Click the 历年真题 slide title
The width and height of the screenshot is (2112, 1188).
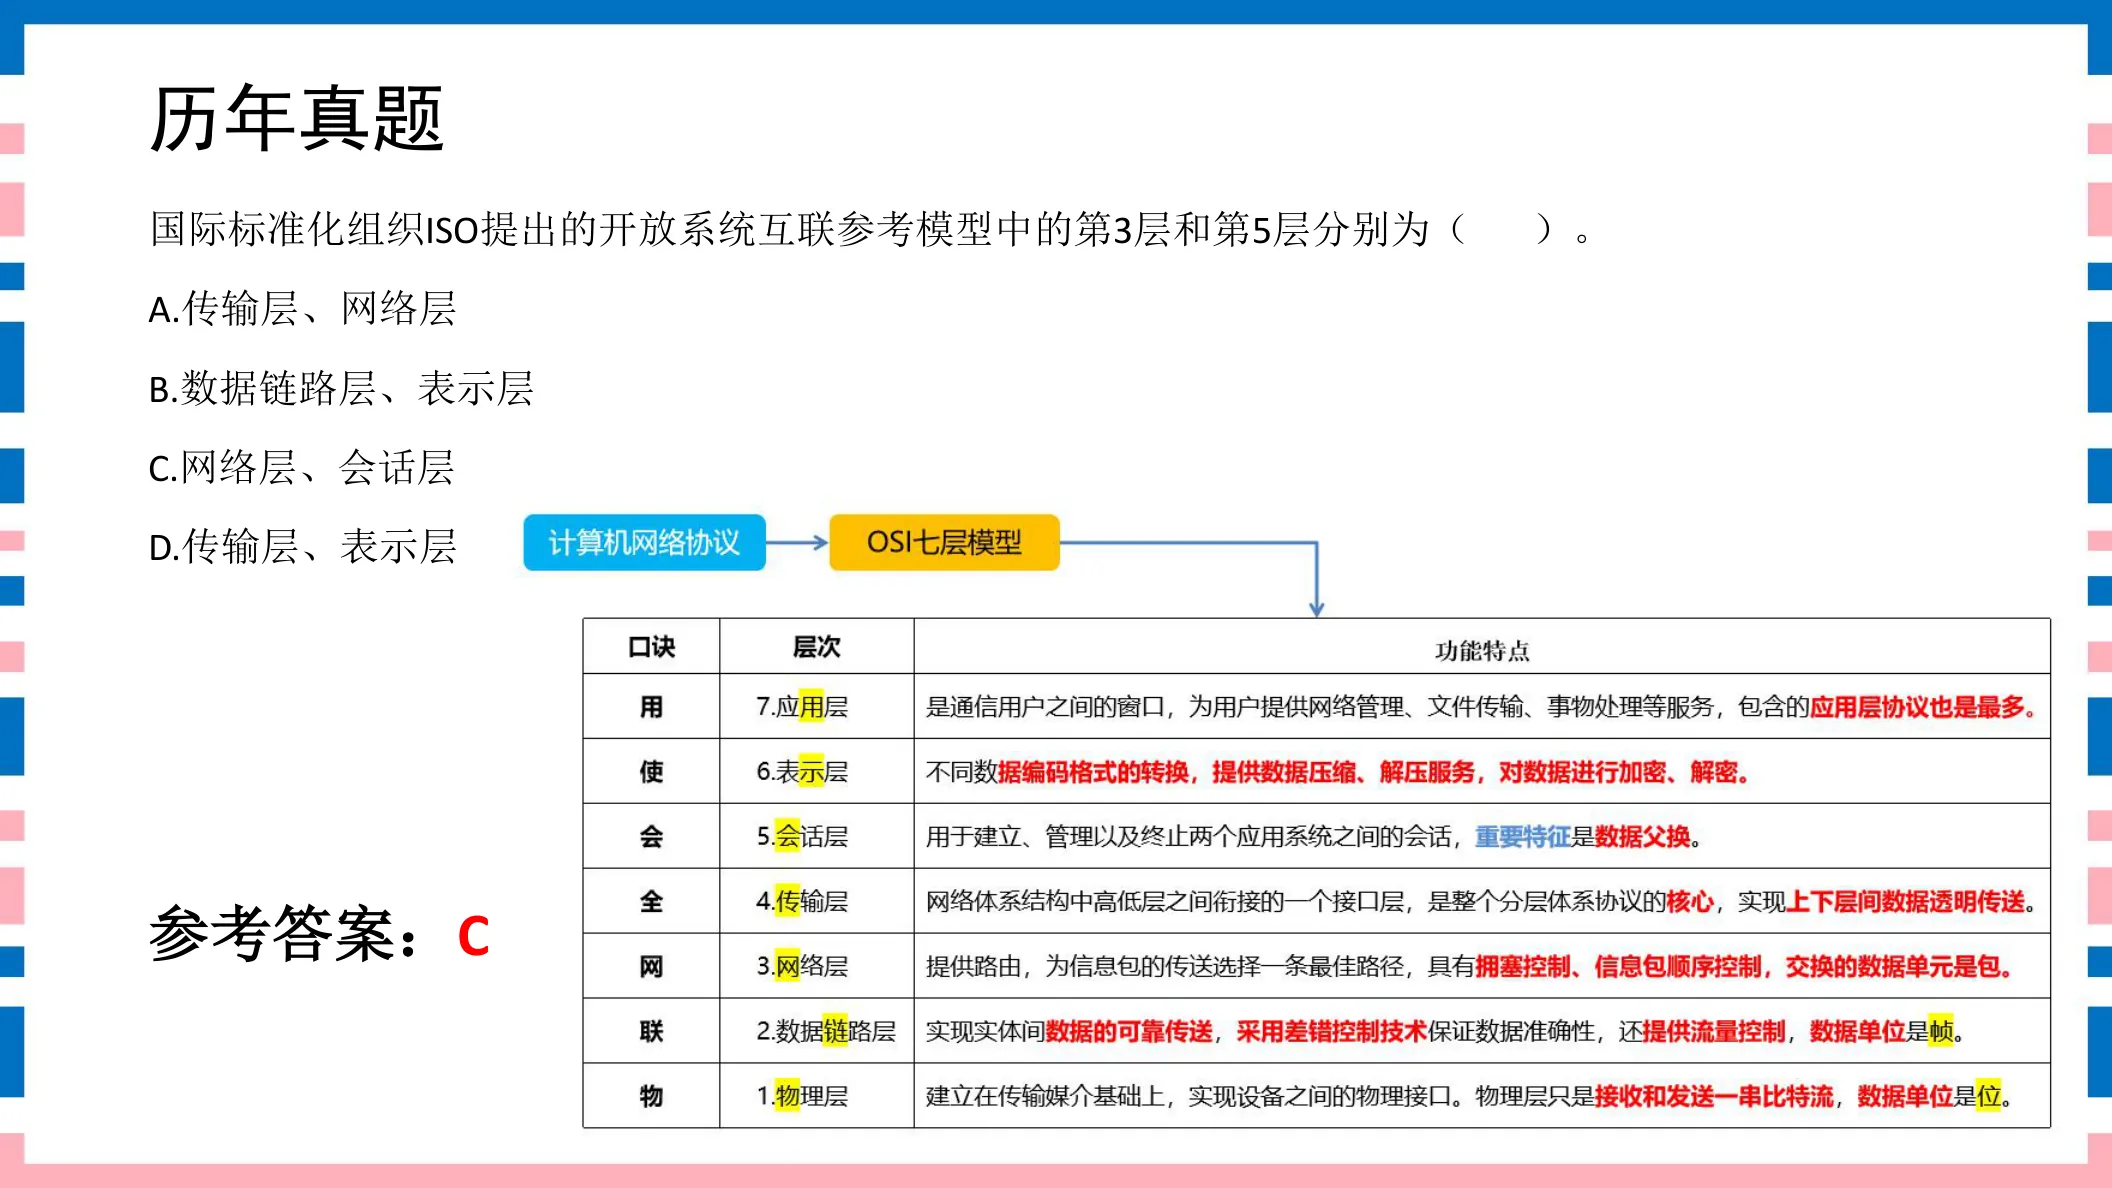pyautogui.click(x=297, y=119)
